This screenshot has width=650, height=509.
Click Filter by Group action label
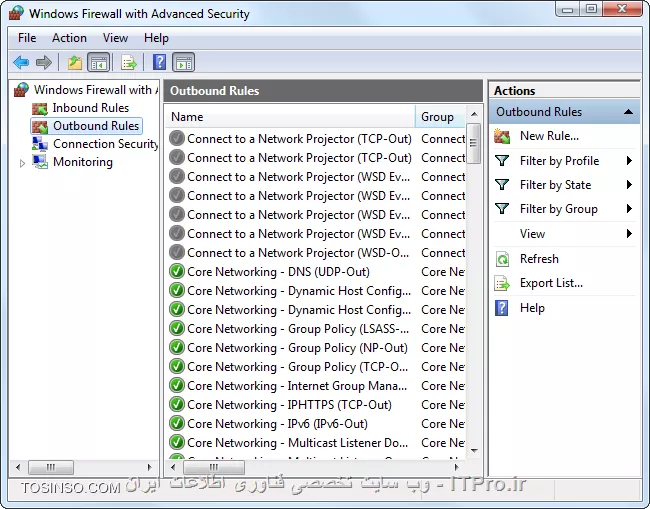tap(559, 209)
